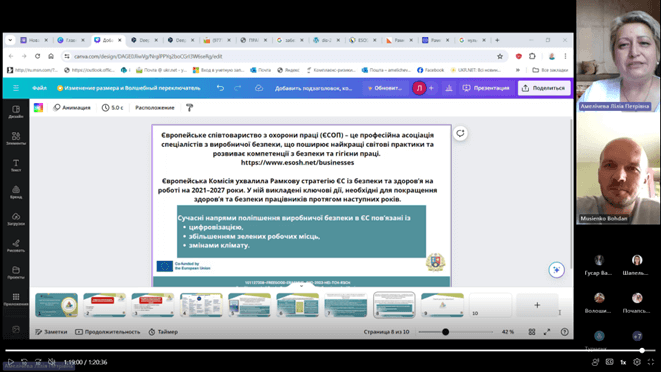Click the undo arrow in Canva header
Image resolution: width=661 pixels, height=372 pixels.
220,88
